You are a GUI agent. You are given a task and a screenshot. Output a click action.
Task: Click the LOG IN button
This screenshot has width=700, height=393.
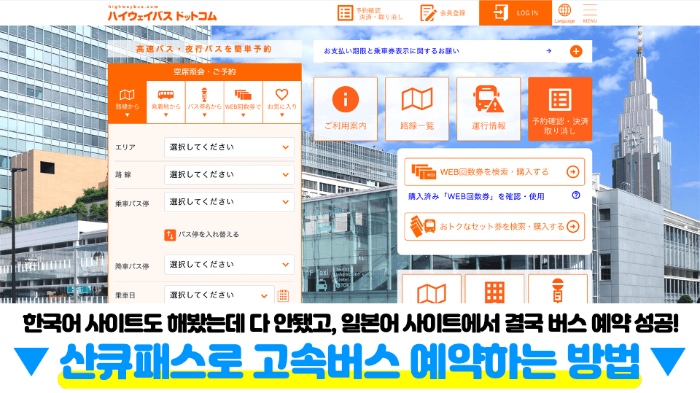pyautogui.click(x=515, y=13)
